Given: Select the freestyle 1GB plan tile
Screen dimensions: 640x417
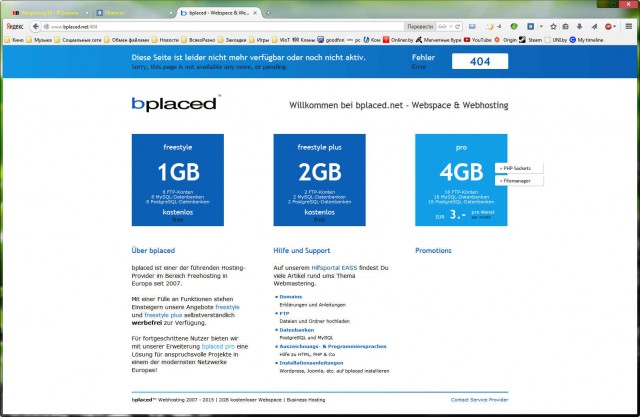Looking at the screenshot, I should [x=178, y=180].
